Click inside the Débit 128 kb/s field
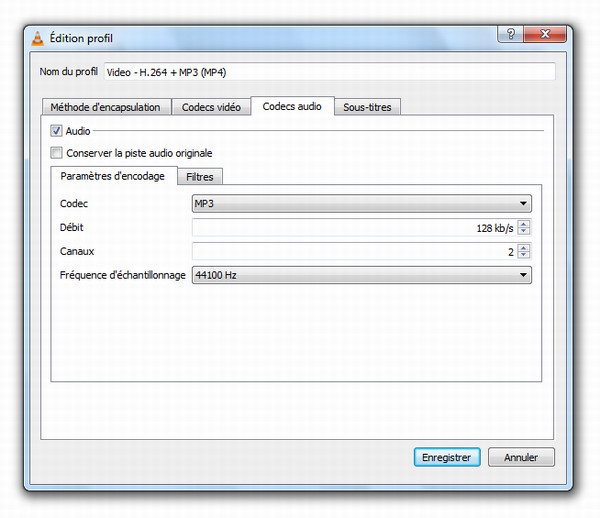The width and height of the screenshot is (600, 518). (x=354, y=227)
